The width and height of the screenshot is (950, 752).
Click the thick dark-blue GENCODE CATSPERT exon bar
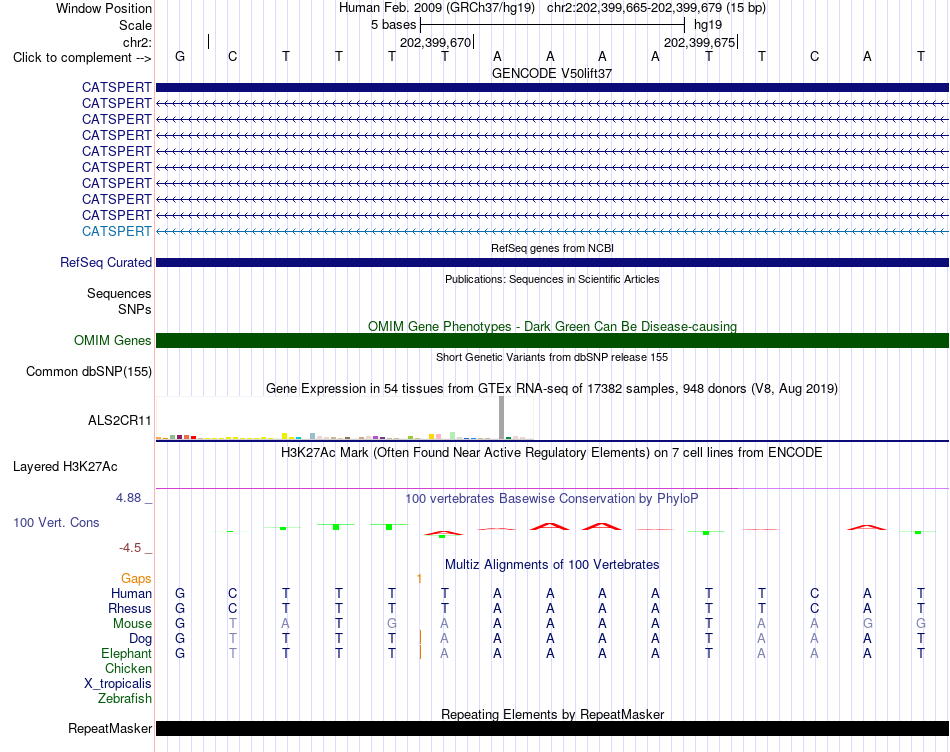552,87
